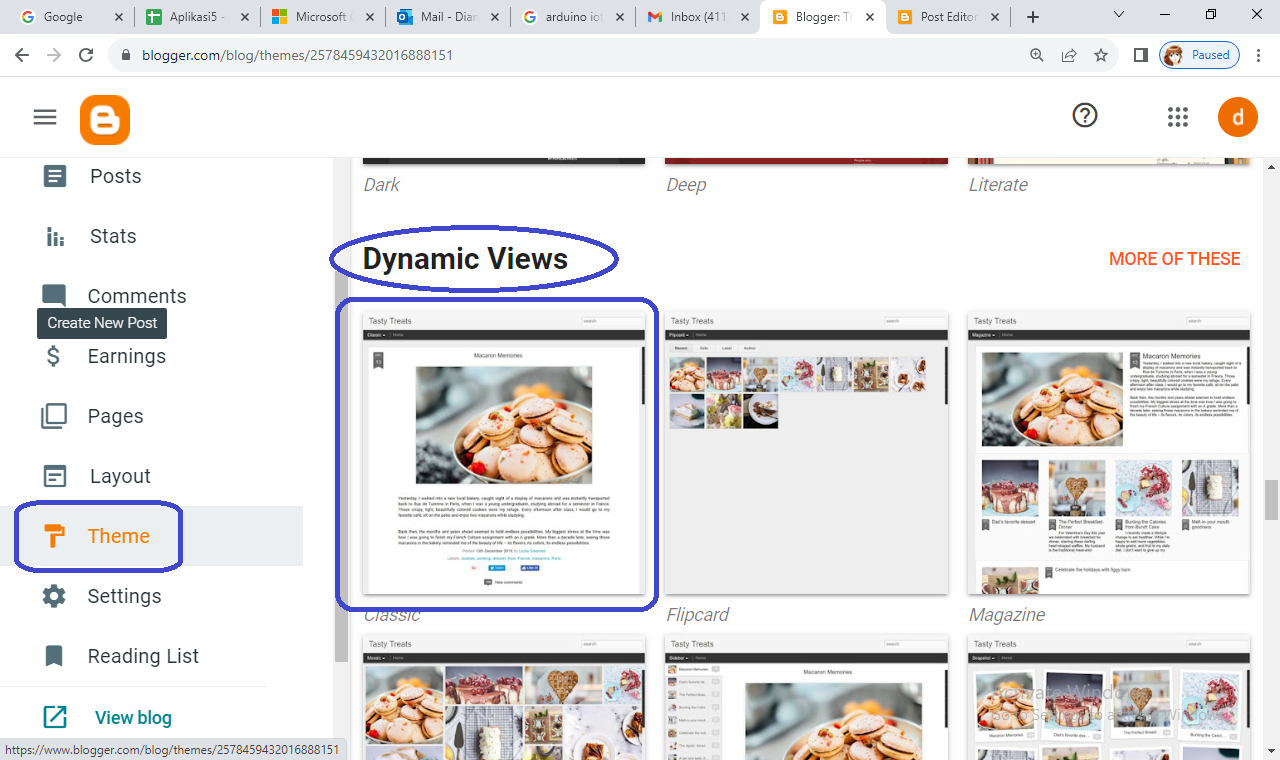Click the Settings gear icon

54,596
